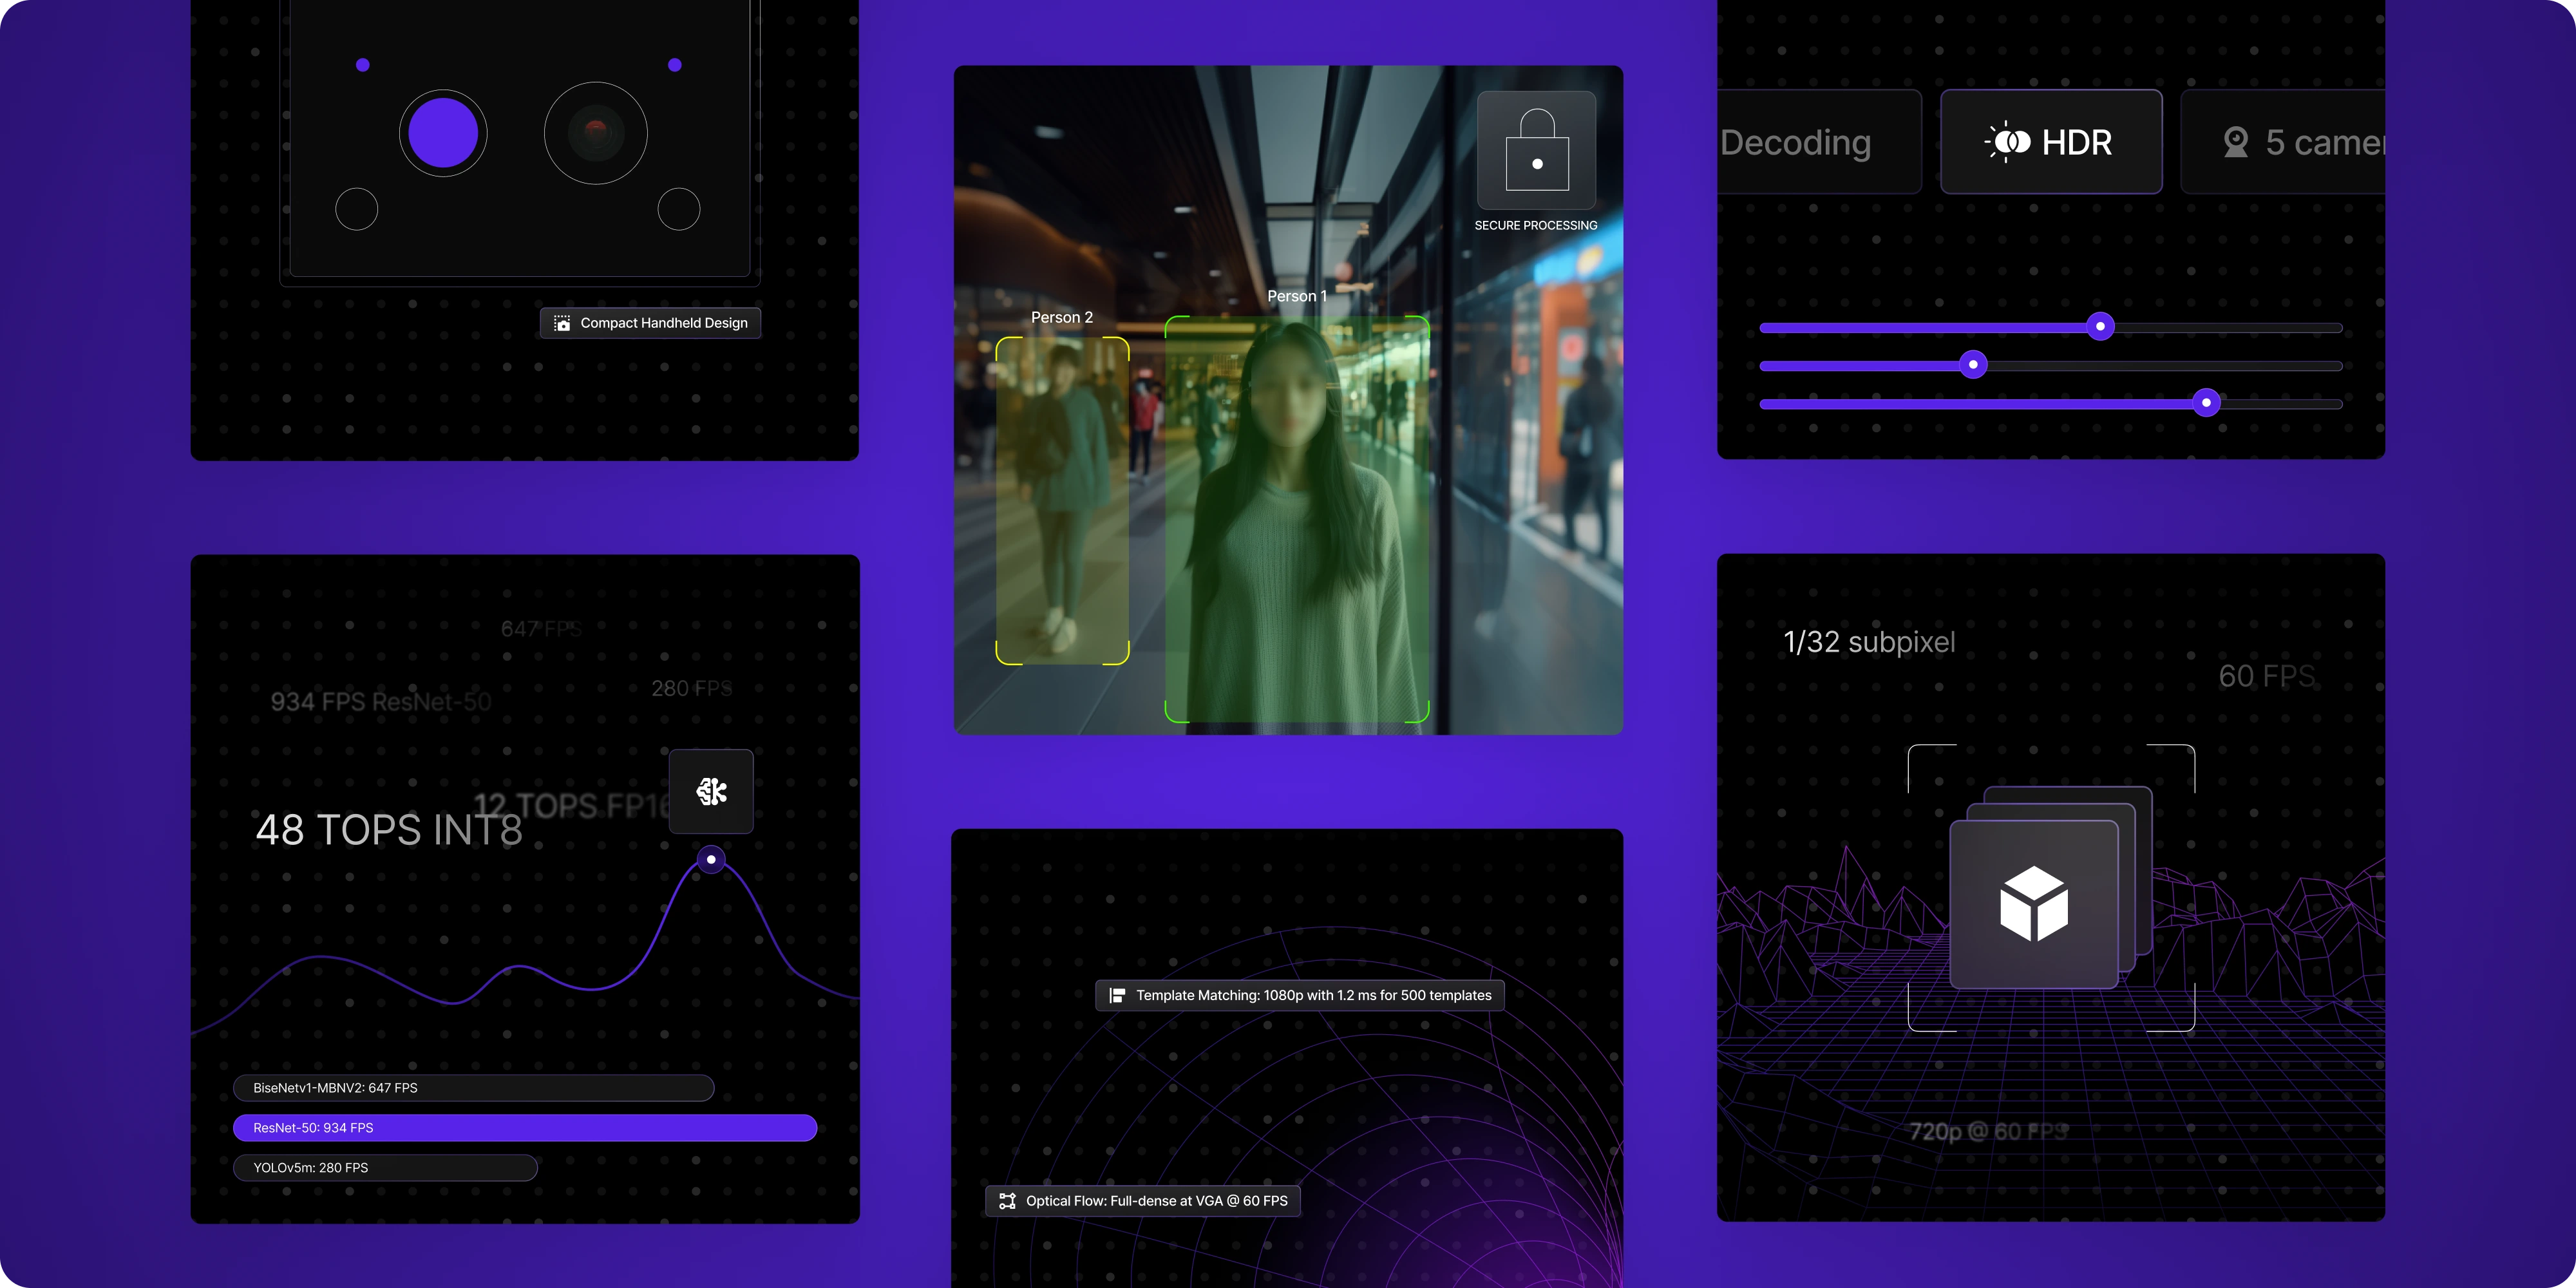Click the empty circle below the dark camera lens
Screen dimensions: 2576x1288
679,209
